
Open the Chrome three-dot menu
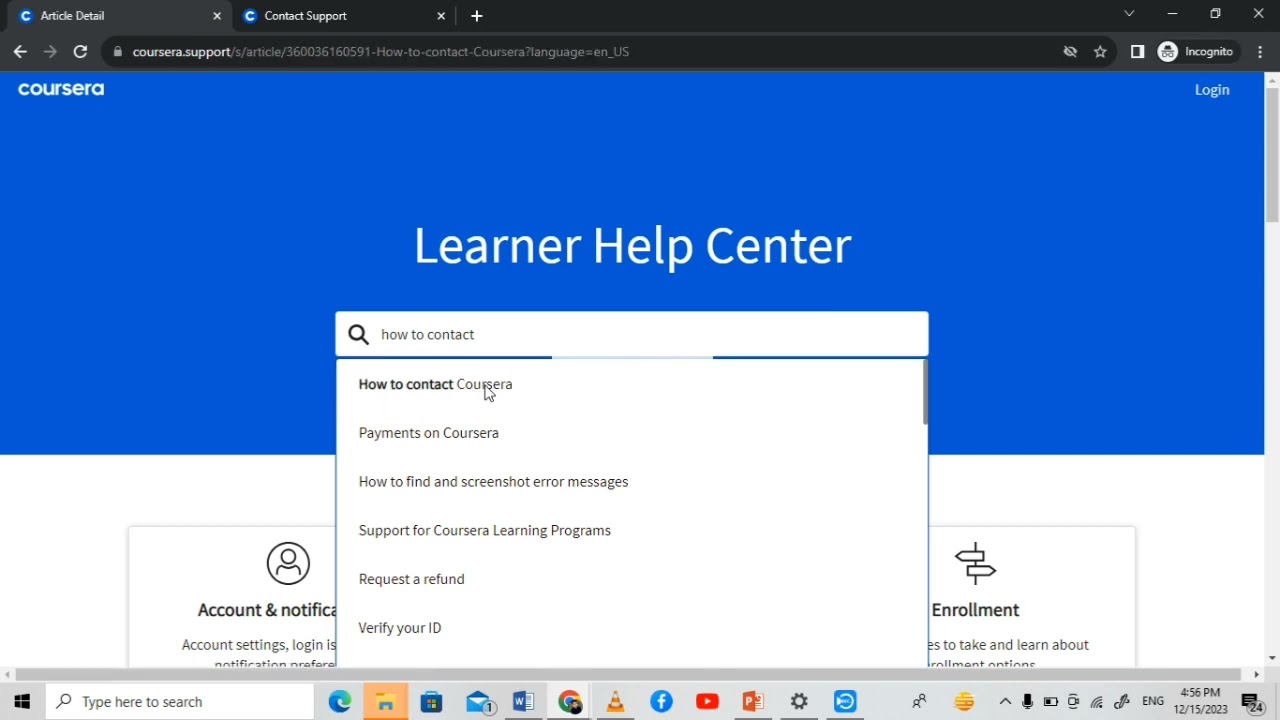pyautogui.click(x=1259, y=52)
